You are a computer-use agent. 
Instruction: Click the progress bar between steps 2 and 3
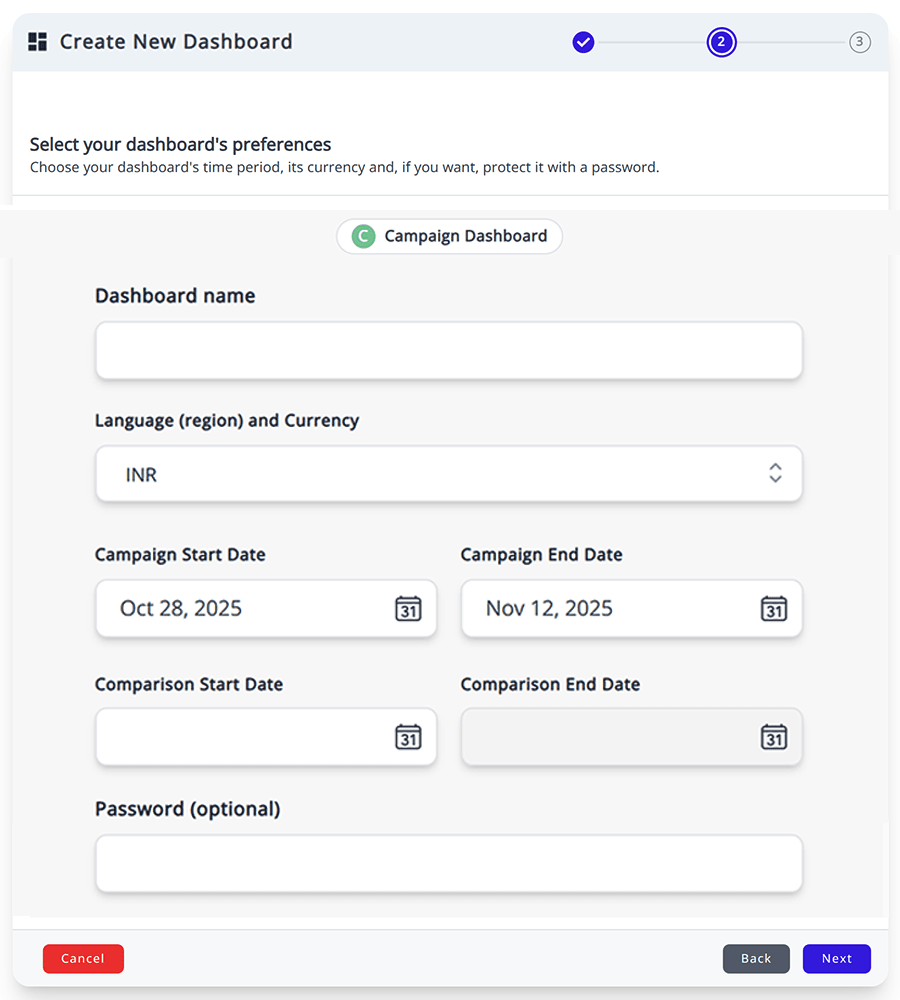click(x=790, y=42)
